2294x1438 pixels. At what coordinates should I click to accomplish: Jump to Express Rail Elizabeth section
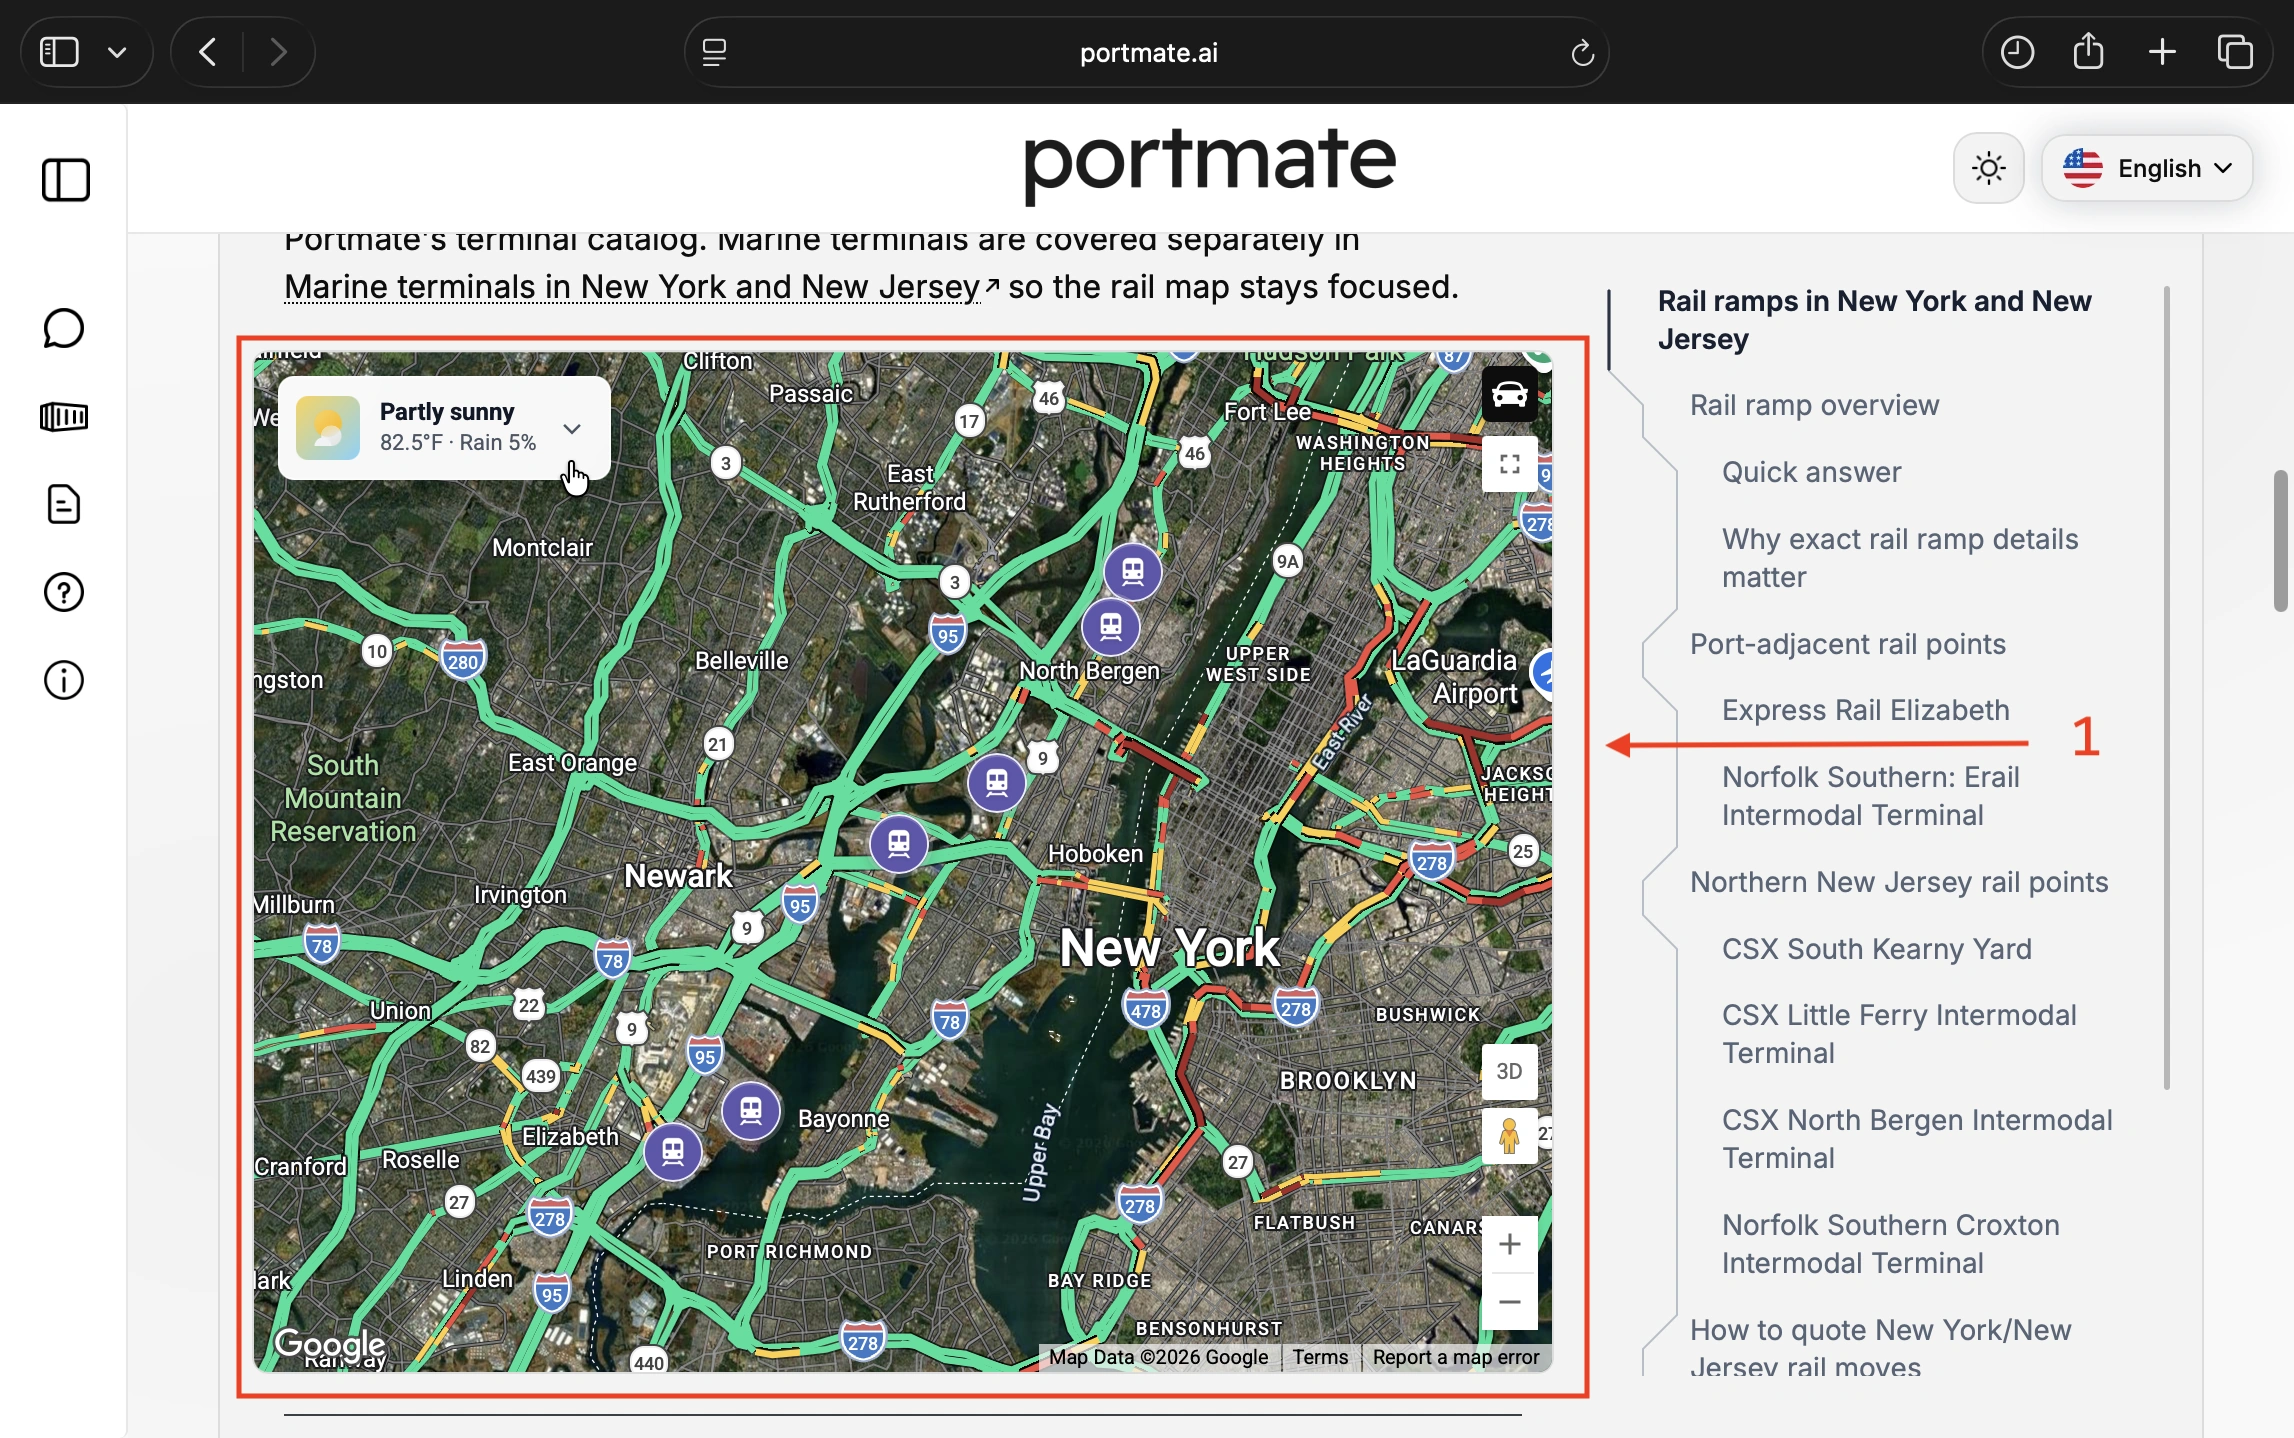point(1865,710)
